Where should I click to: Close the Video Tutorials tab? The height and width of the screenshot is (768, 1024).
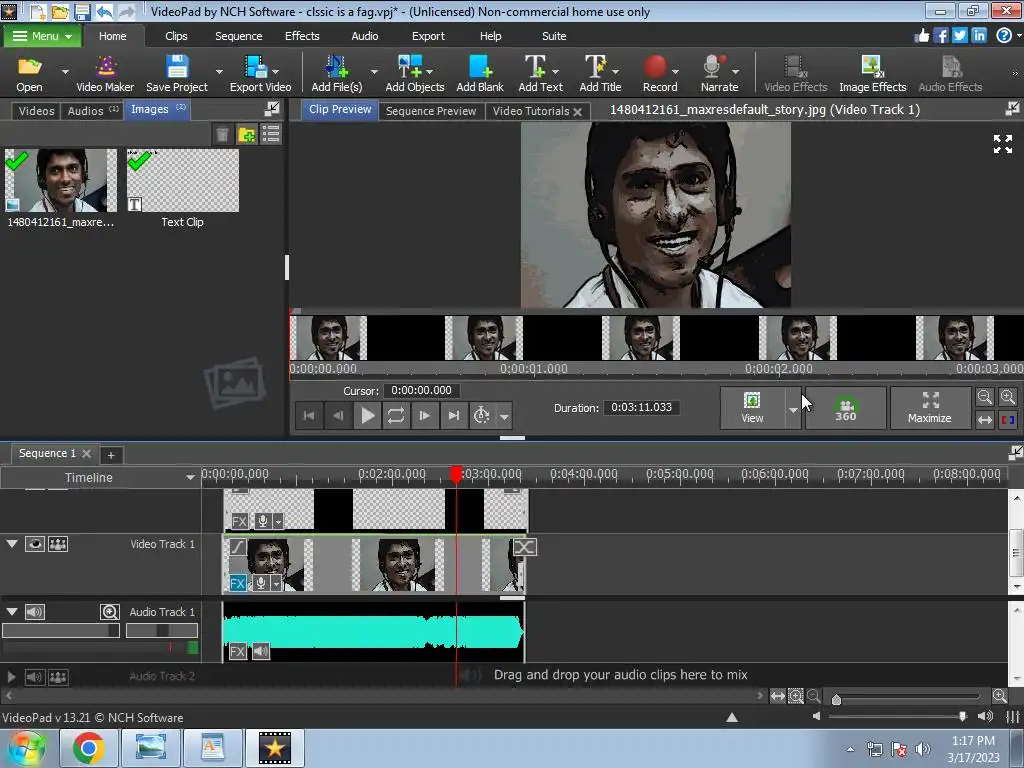click(577, 112)
